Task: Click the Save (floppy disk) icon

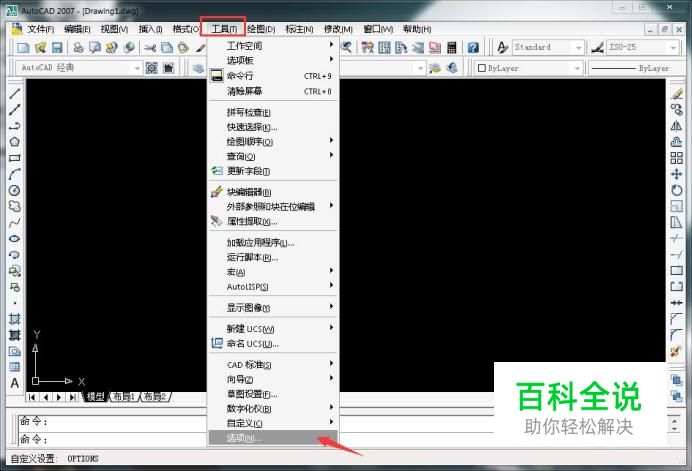Action: pyautogui.click(x=57, y=47)
